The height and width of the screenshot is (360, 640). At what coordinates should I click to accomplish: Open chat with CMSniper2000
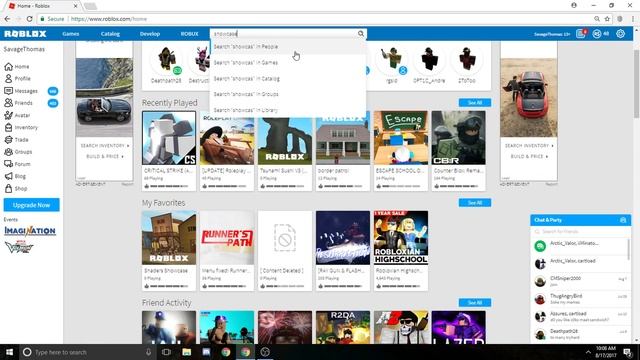580,281
